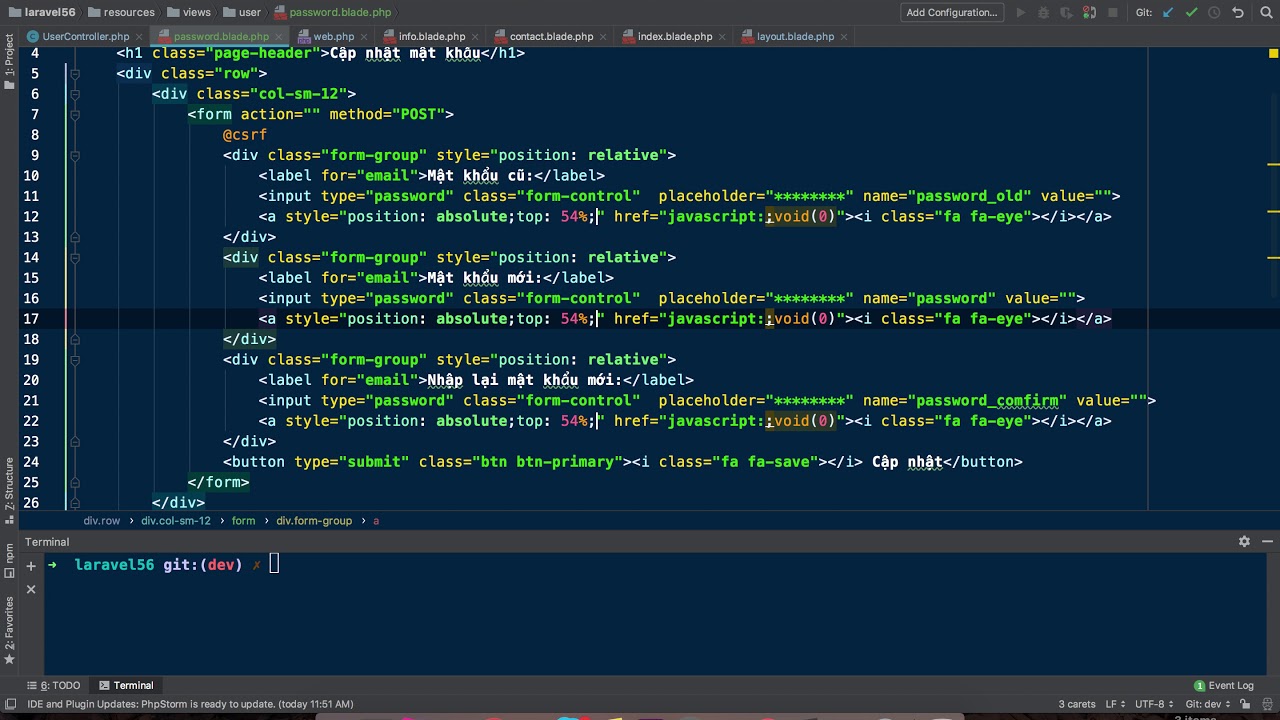The width and height of the screenshot is (1280, 720).
Task: Toggle tool window quick access icon
Action: [x=9, y=704]
